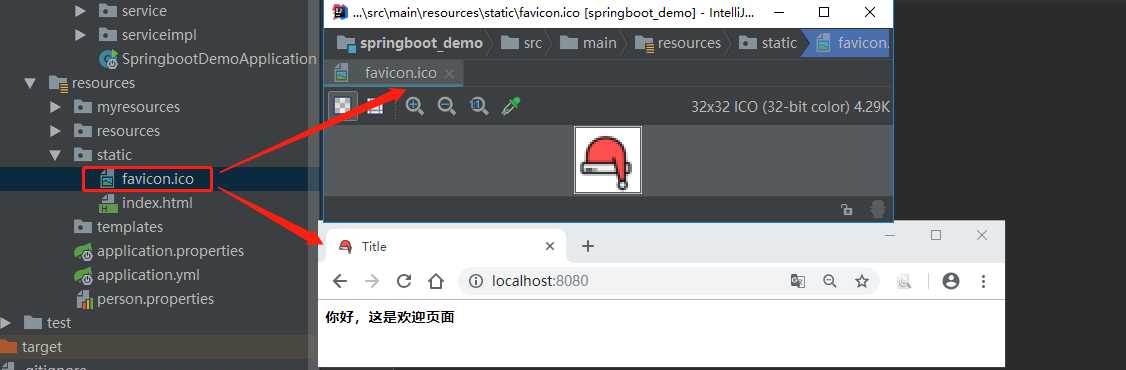Screen dimensions: 1126x370
Task: View site information icon in address bar
Action: point(475,281)
